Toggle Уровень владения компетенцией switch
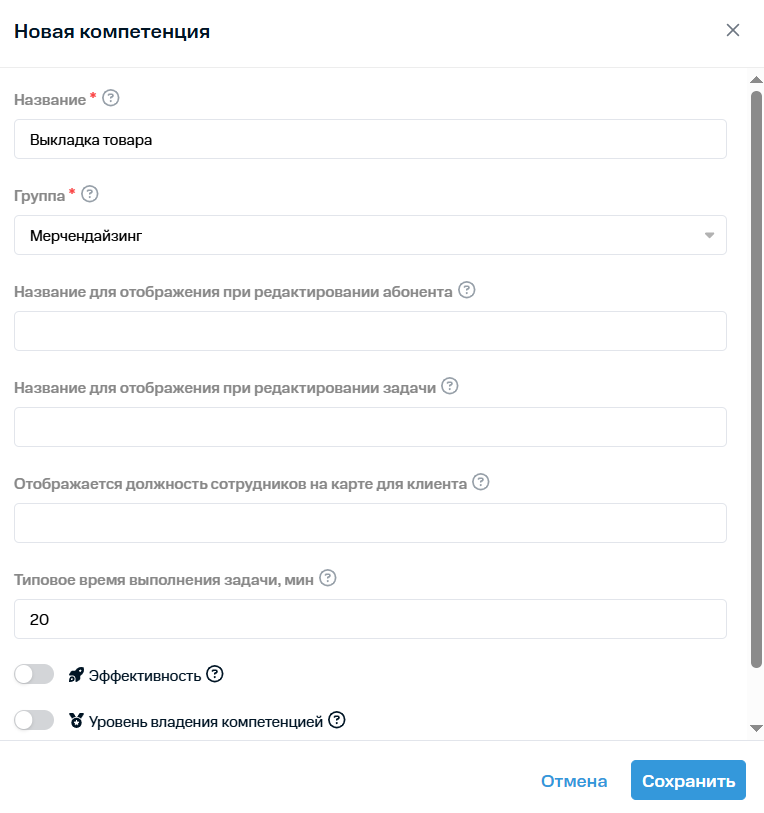 [x=34, y=720]
